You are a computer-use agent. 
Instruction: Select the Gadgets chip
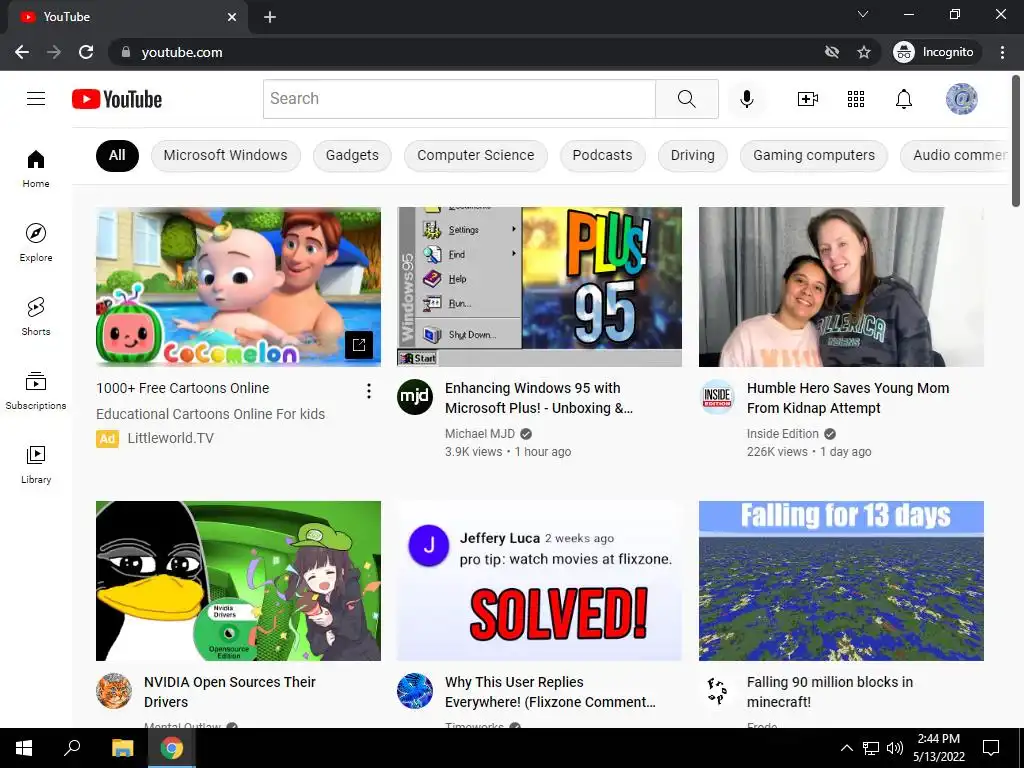(352, 155)
